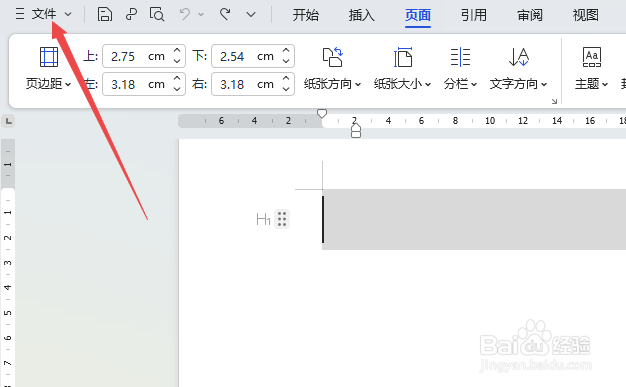This screenshot has height=387, width=626.
Task: Decrease the top margin with down arrow
Action: 177,61
